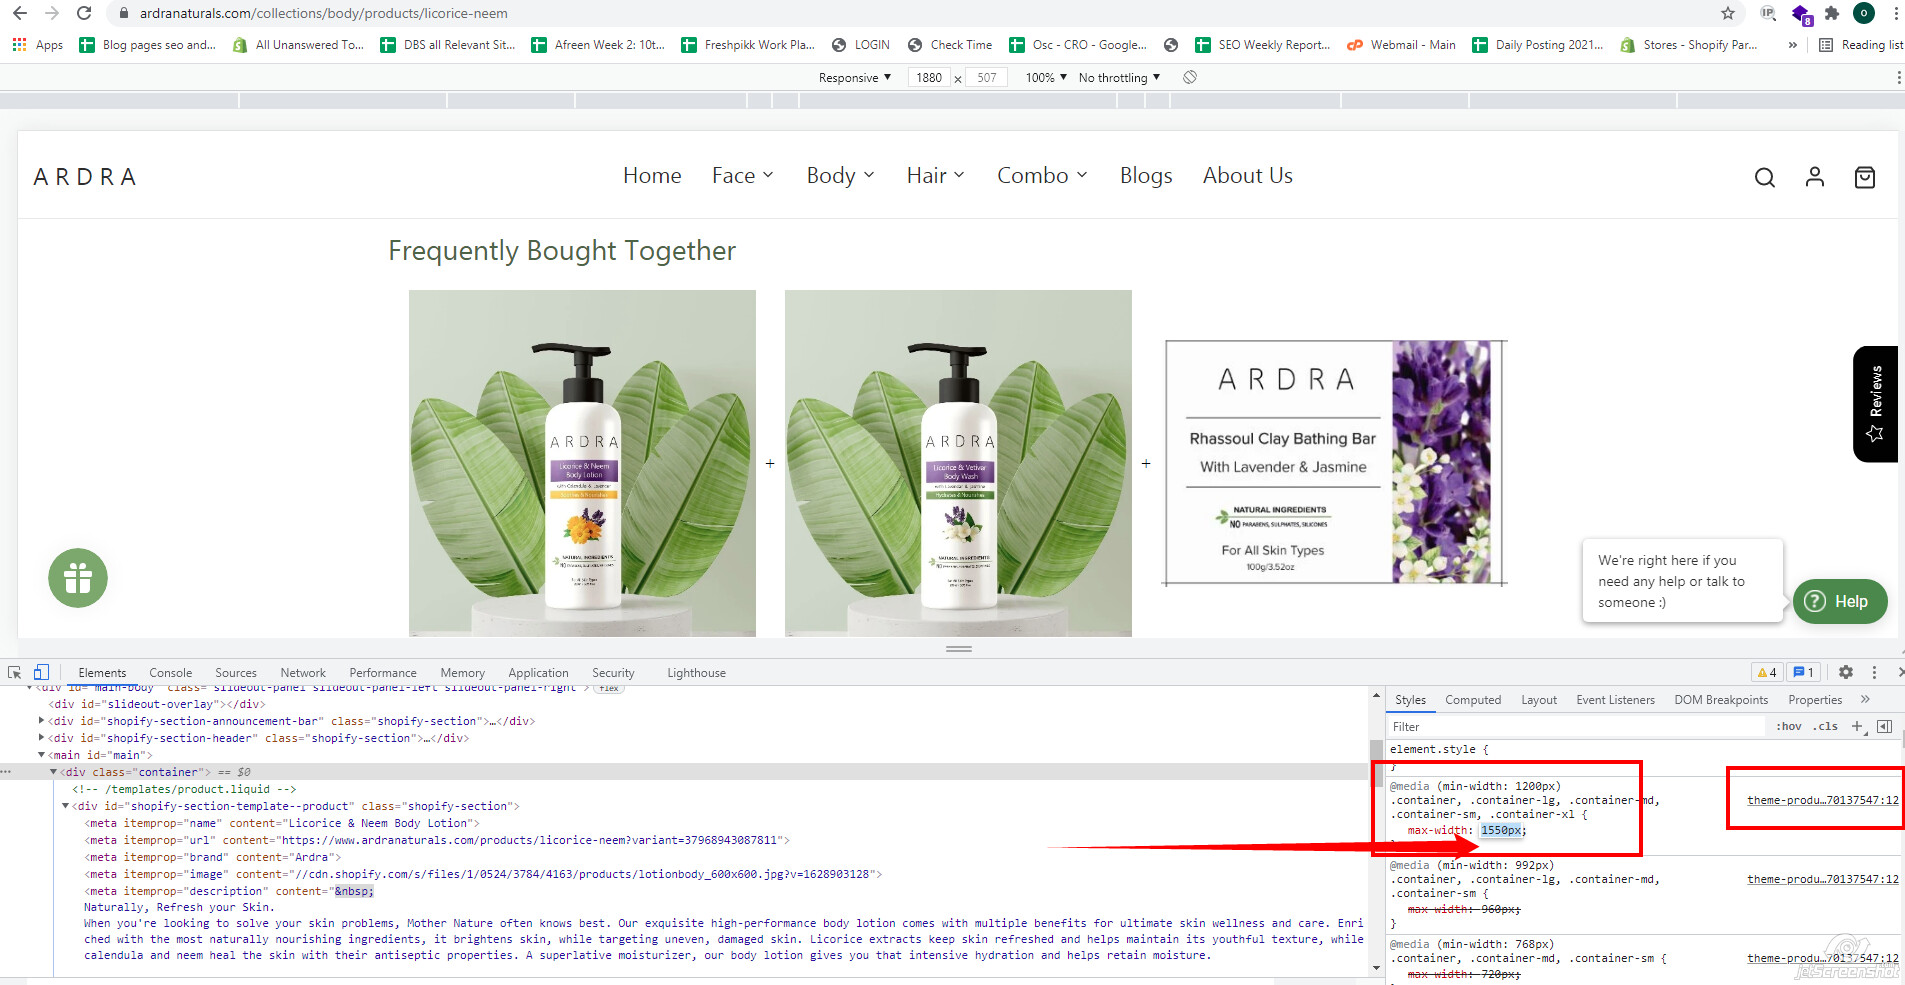Screen dimensions: 1905x985
Task: Click the Rhassoul Clay Bathing Bar image
Action: [x=1335, y=463]
